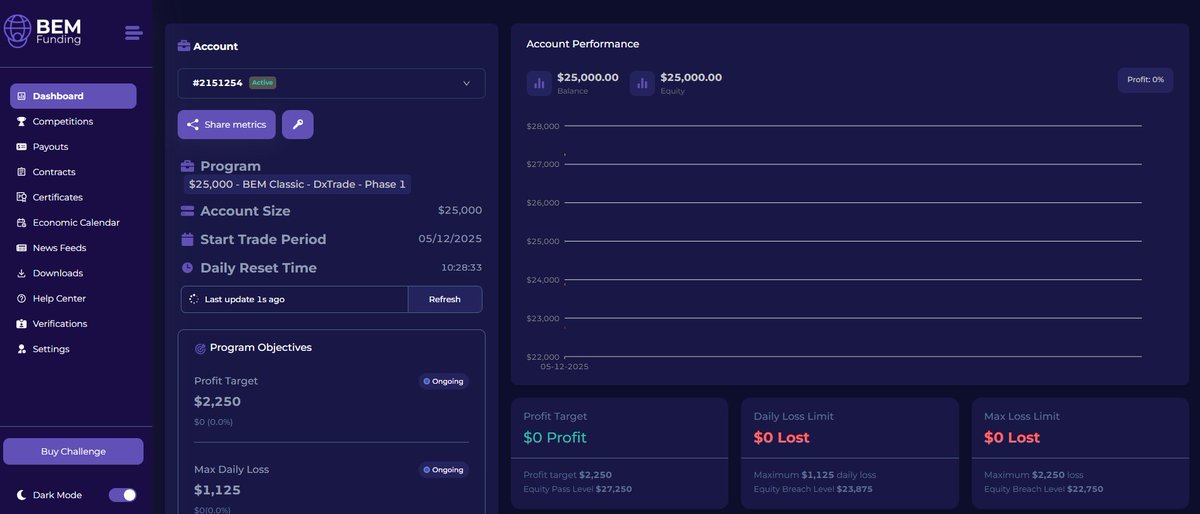Click the $0 Profit value
Image resolution: width=1200 pixels, height=514 pixels.
(x=555, y=438)
